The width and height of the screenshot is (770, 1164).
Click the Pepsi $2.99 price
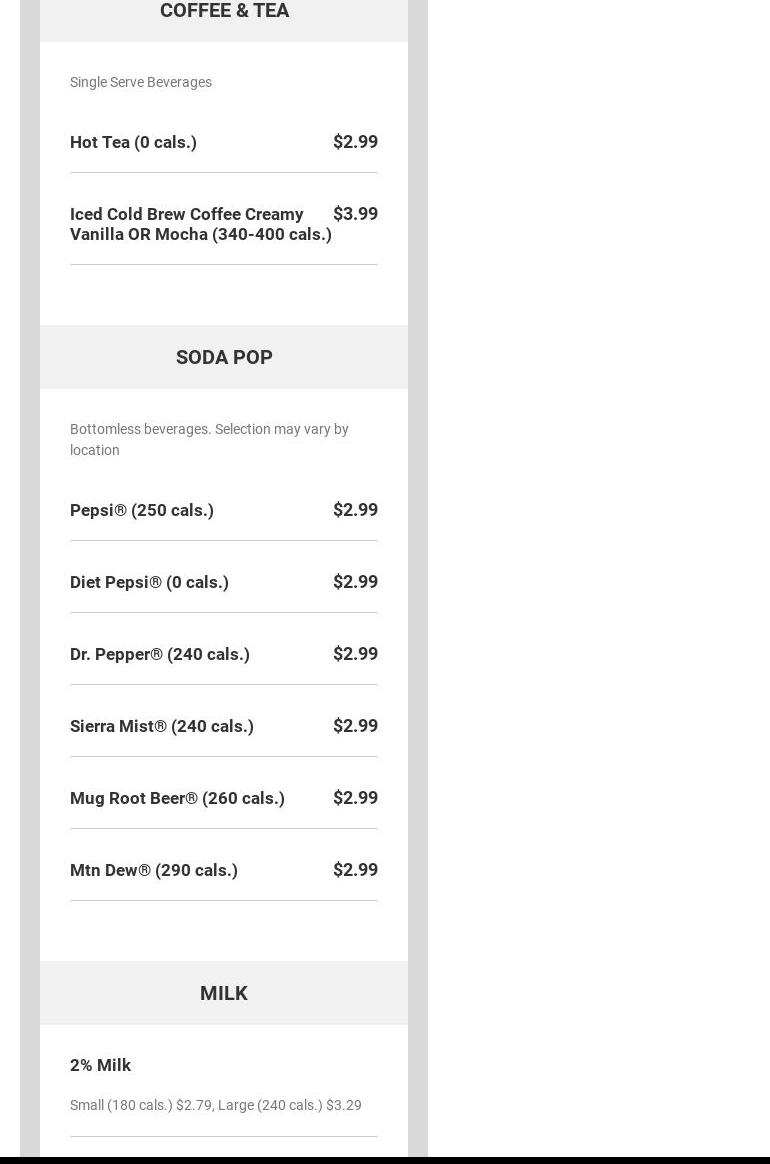pos(355,510)
